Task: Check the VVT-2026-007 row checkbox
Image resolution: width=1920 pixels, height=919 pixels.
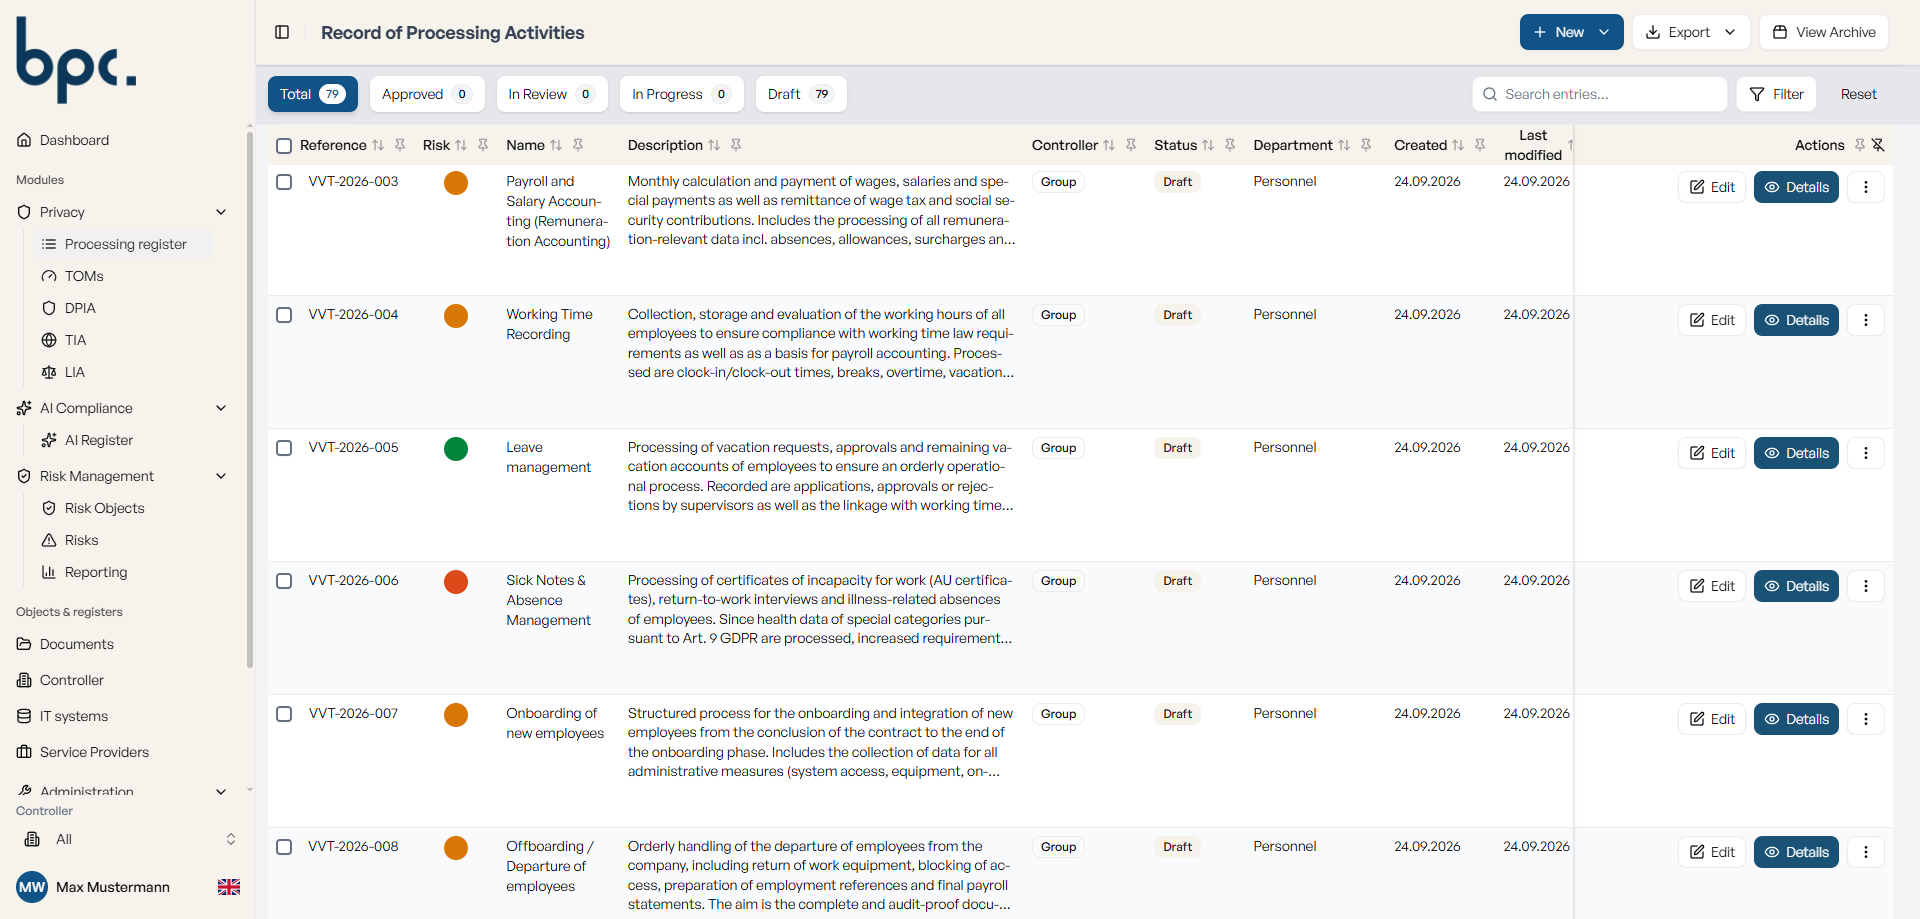Action: pyautogui.click(x=284, y=714)
